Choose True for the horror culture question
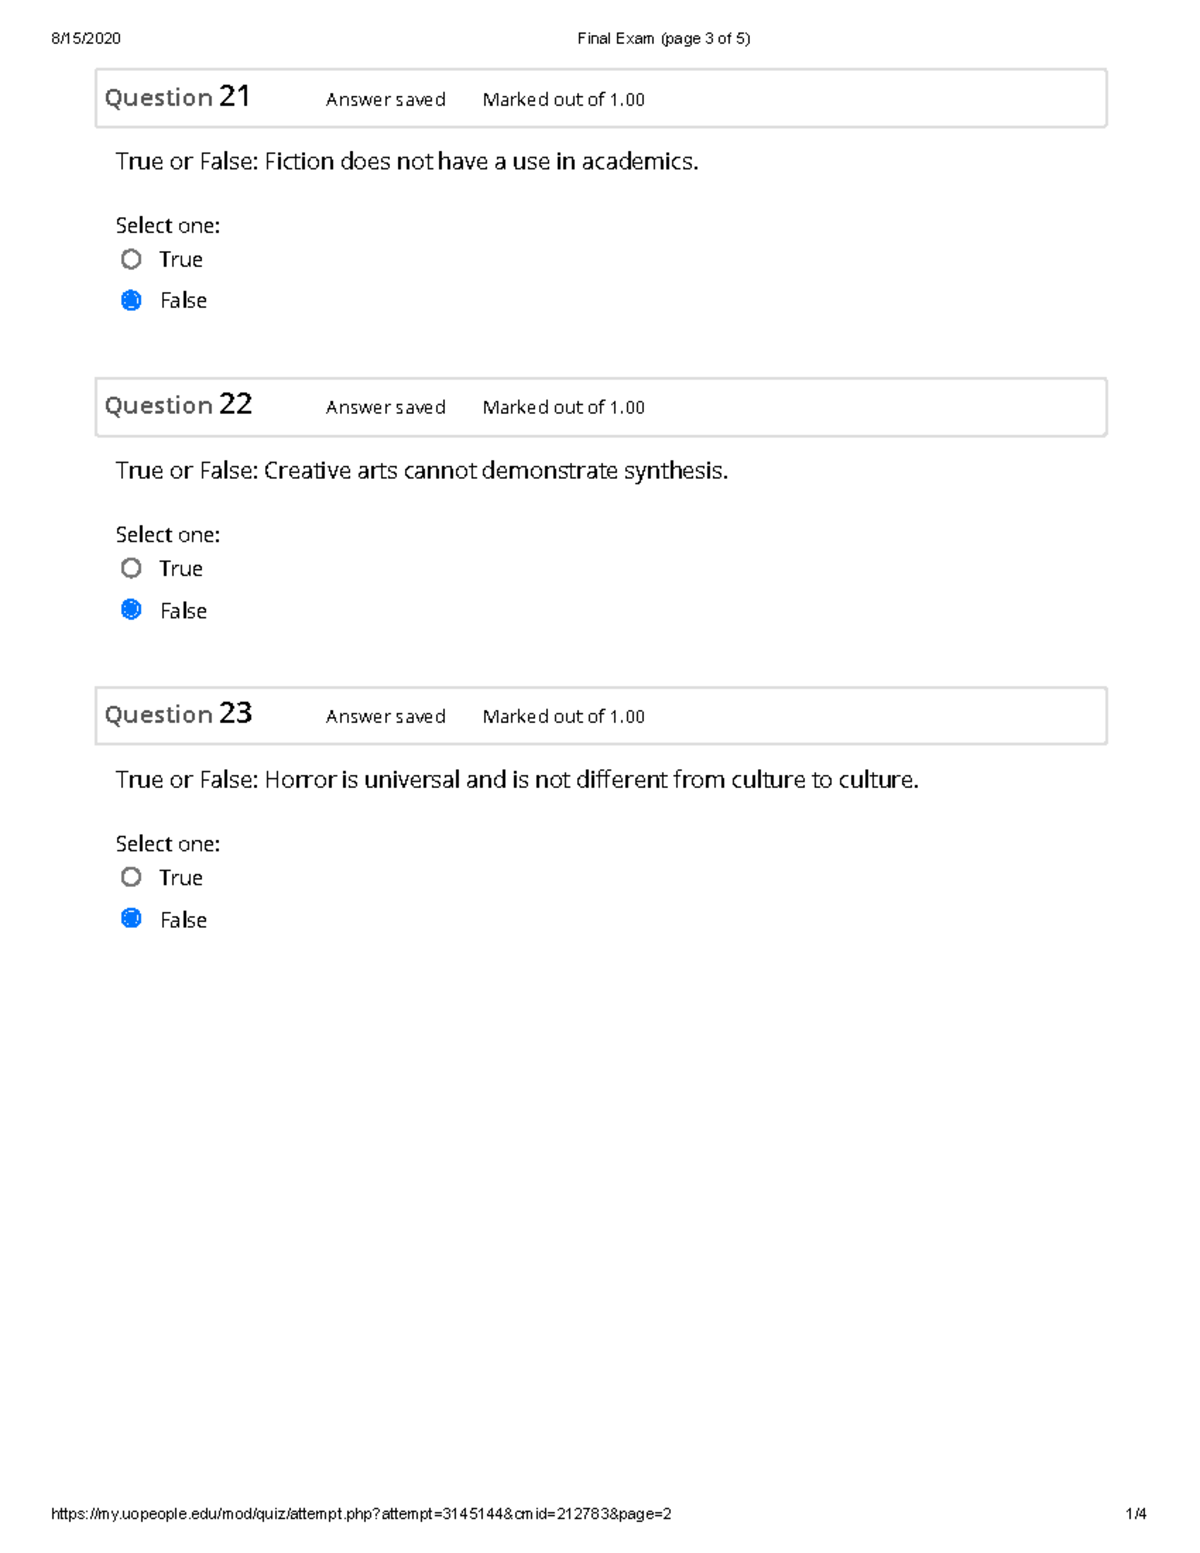 pyautogui.click(x=131, y=878)
